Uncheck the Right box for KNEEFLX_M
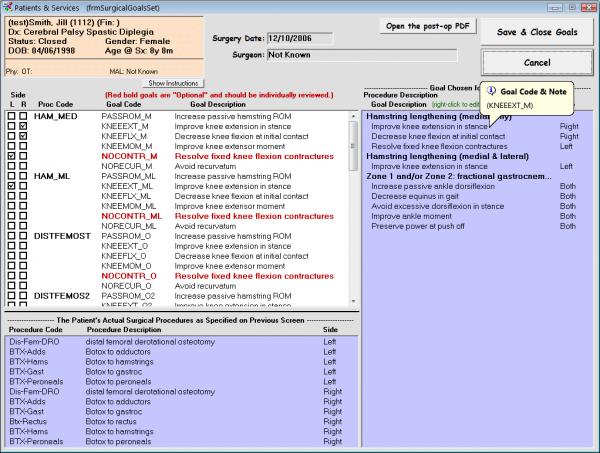This screenshot has width=600, height=453. pyautogui.click(x=23, y=136)
